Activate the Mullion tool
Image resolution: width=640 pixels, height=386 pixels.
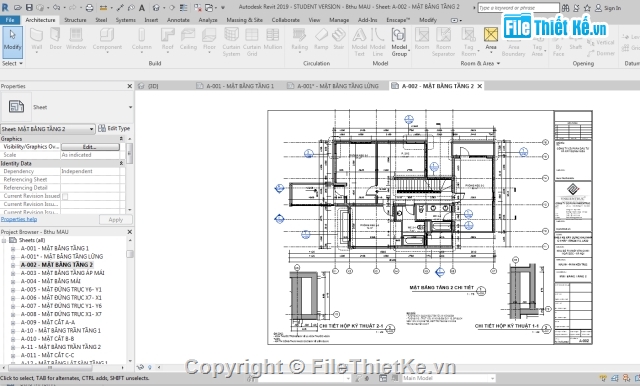coord(273,40)
